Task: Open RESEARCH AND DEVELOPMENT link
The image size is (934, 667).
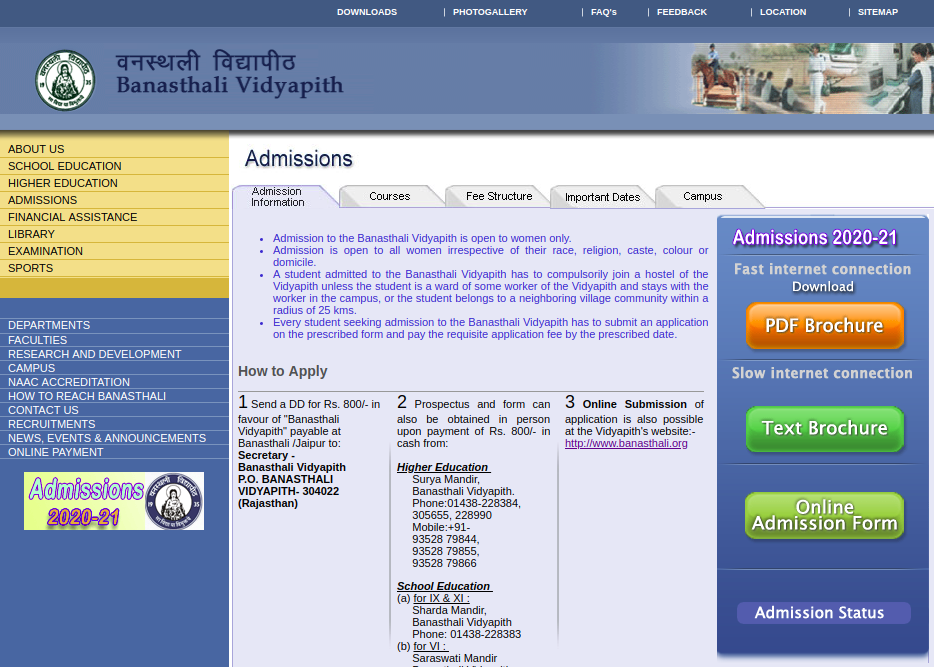Action: pyautogui.click(x=94, y=354)
